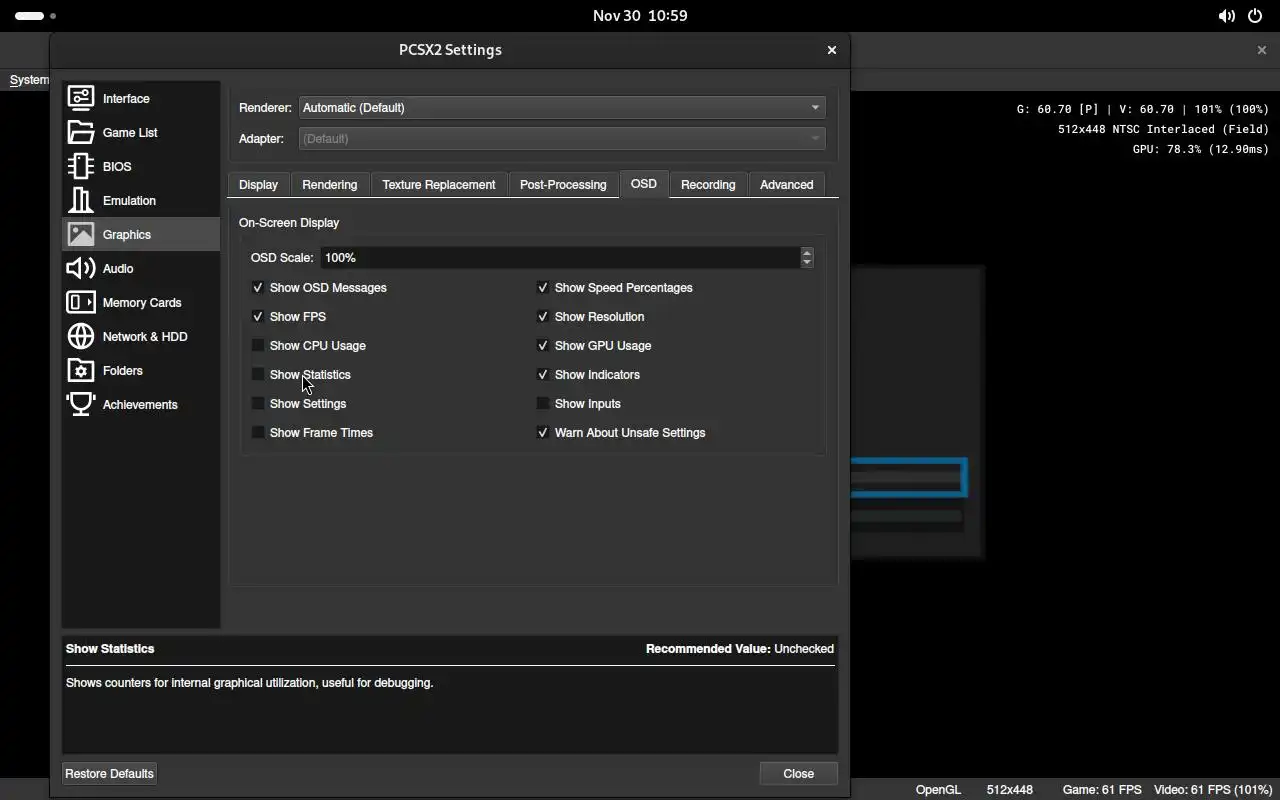Click the Video: 61 FPS status text
The image size is (1280, 800).
click(1212, 789)
